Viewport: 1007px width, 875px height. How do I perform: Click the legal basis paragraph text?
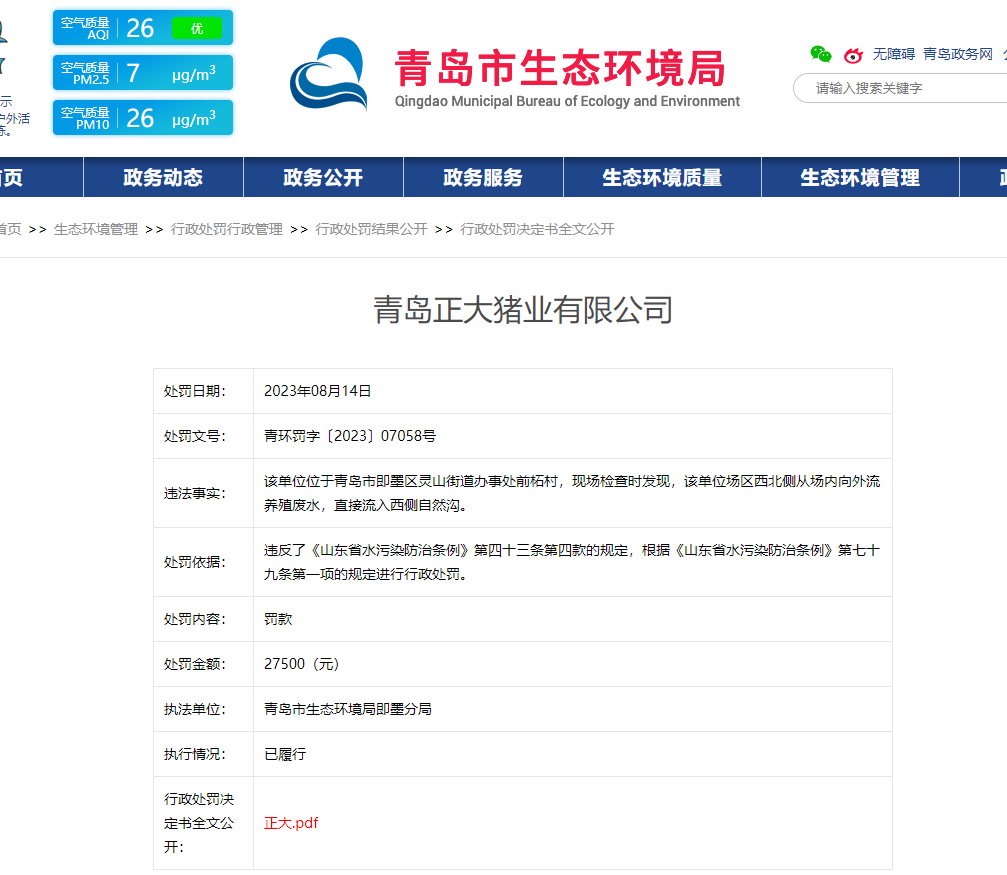[572, 562]
